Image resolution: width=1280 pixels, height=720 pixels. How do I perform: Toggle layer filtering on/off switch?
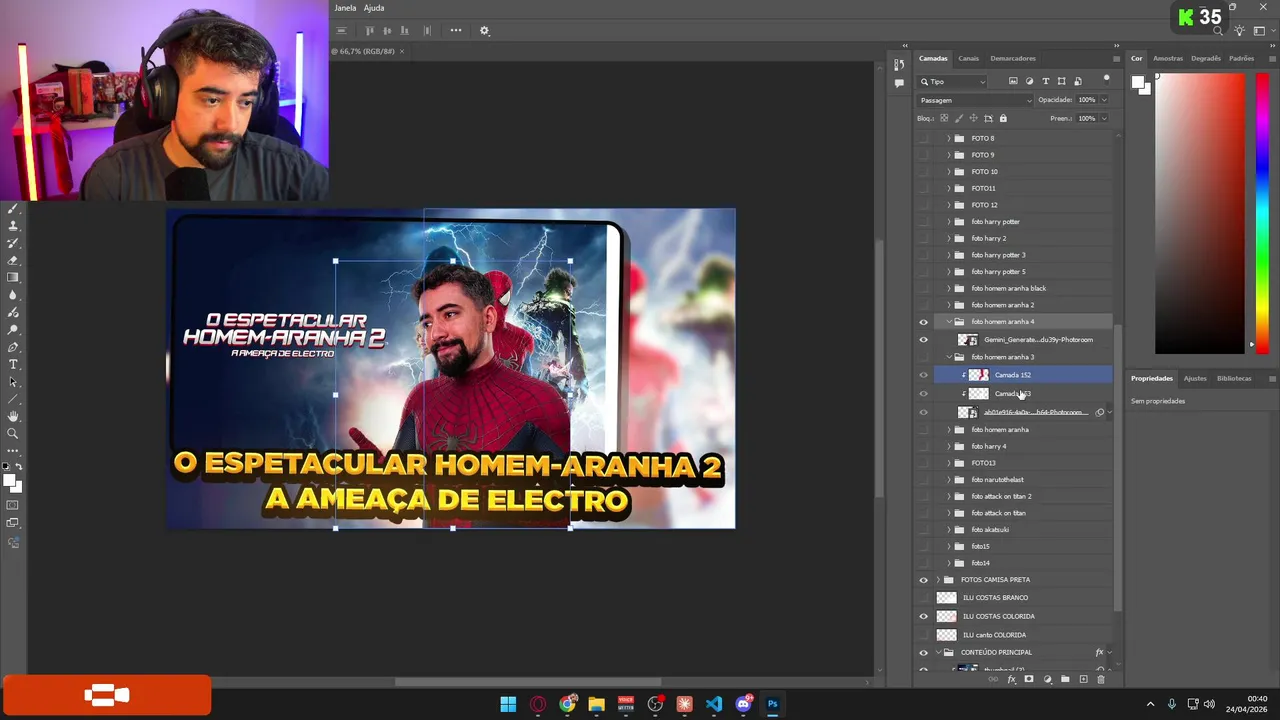coord(1106,79)
